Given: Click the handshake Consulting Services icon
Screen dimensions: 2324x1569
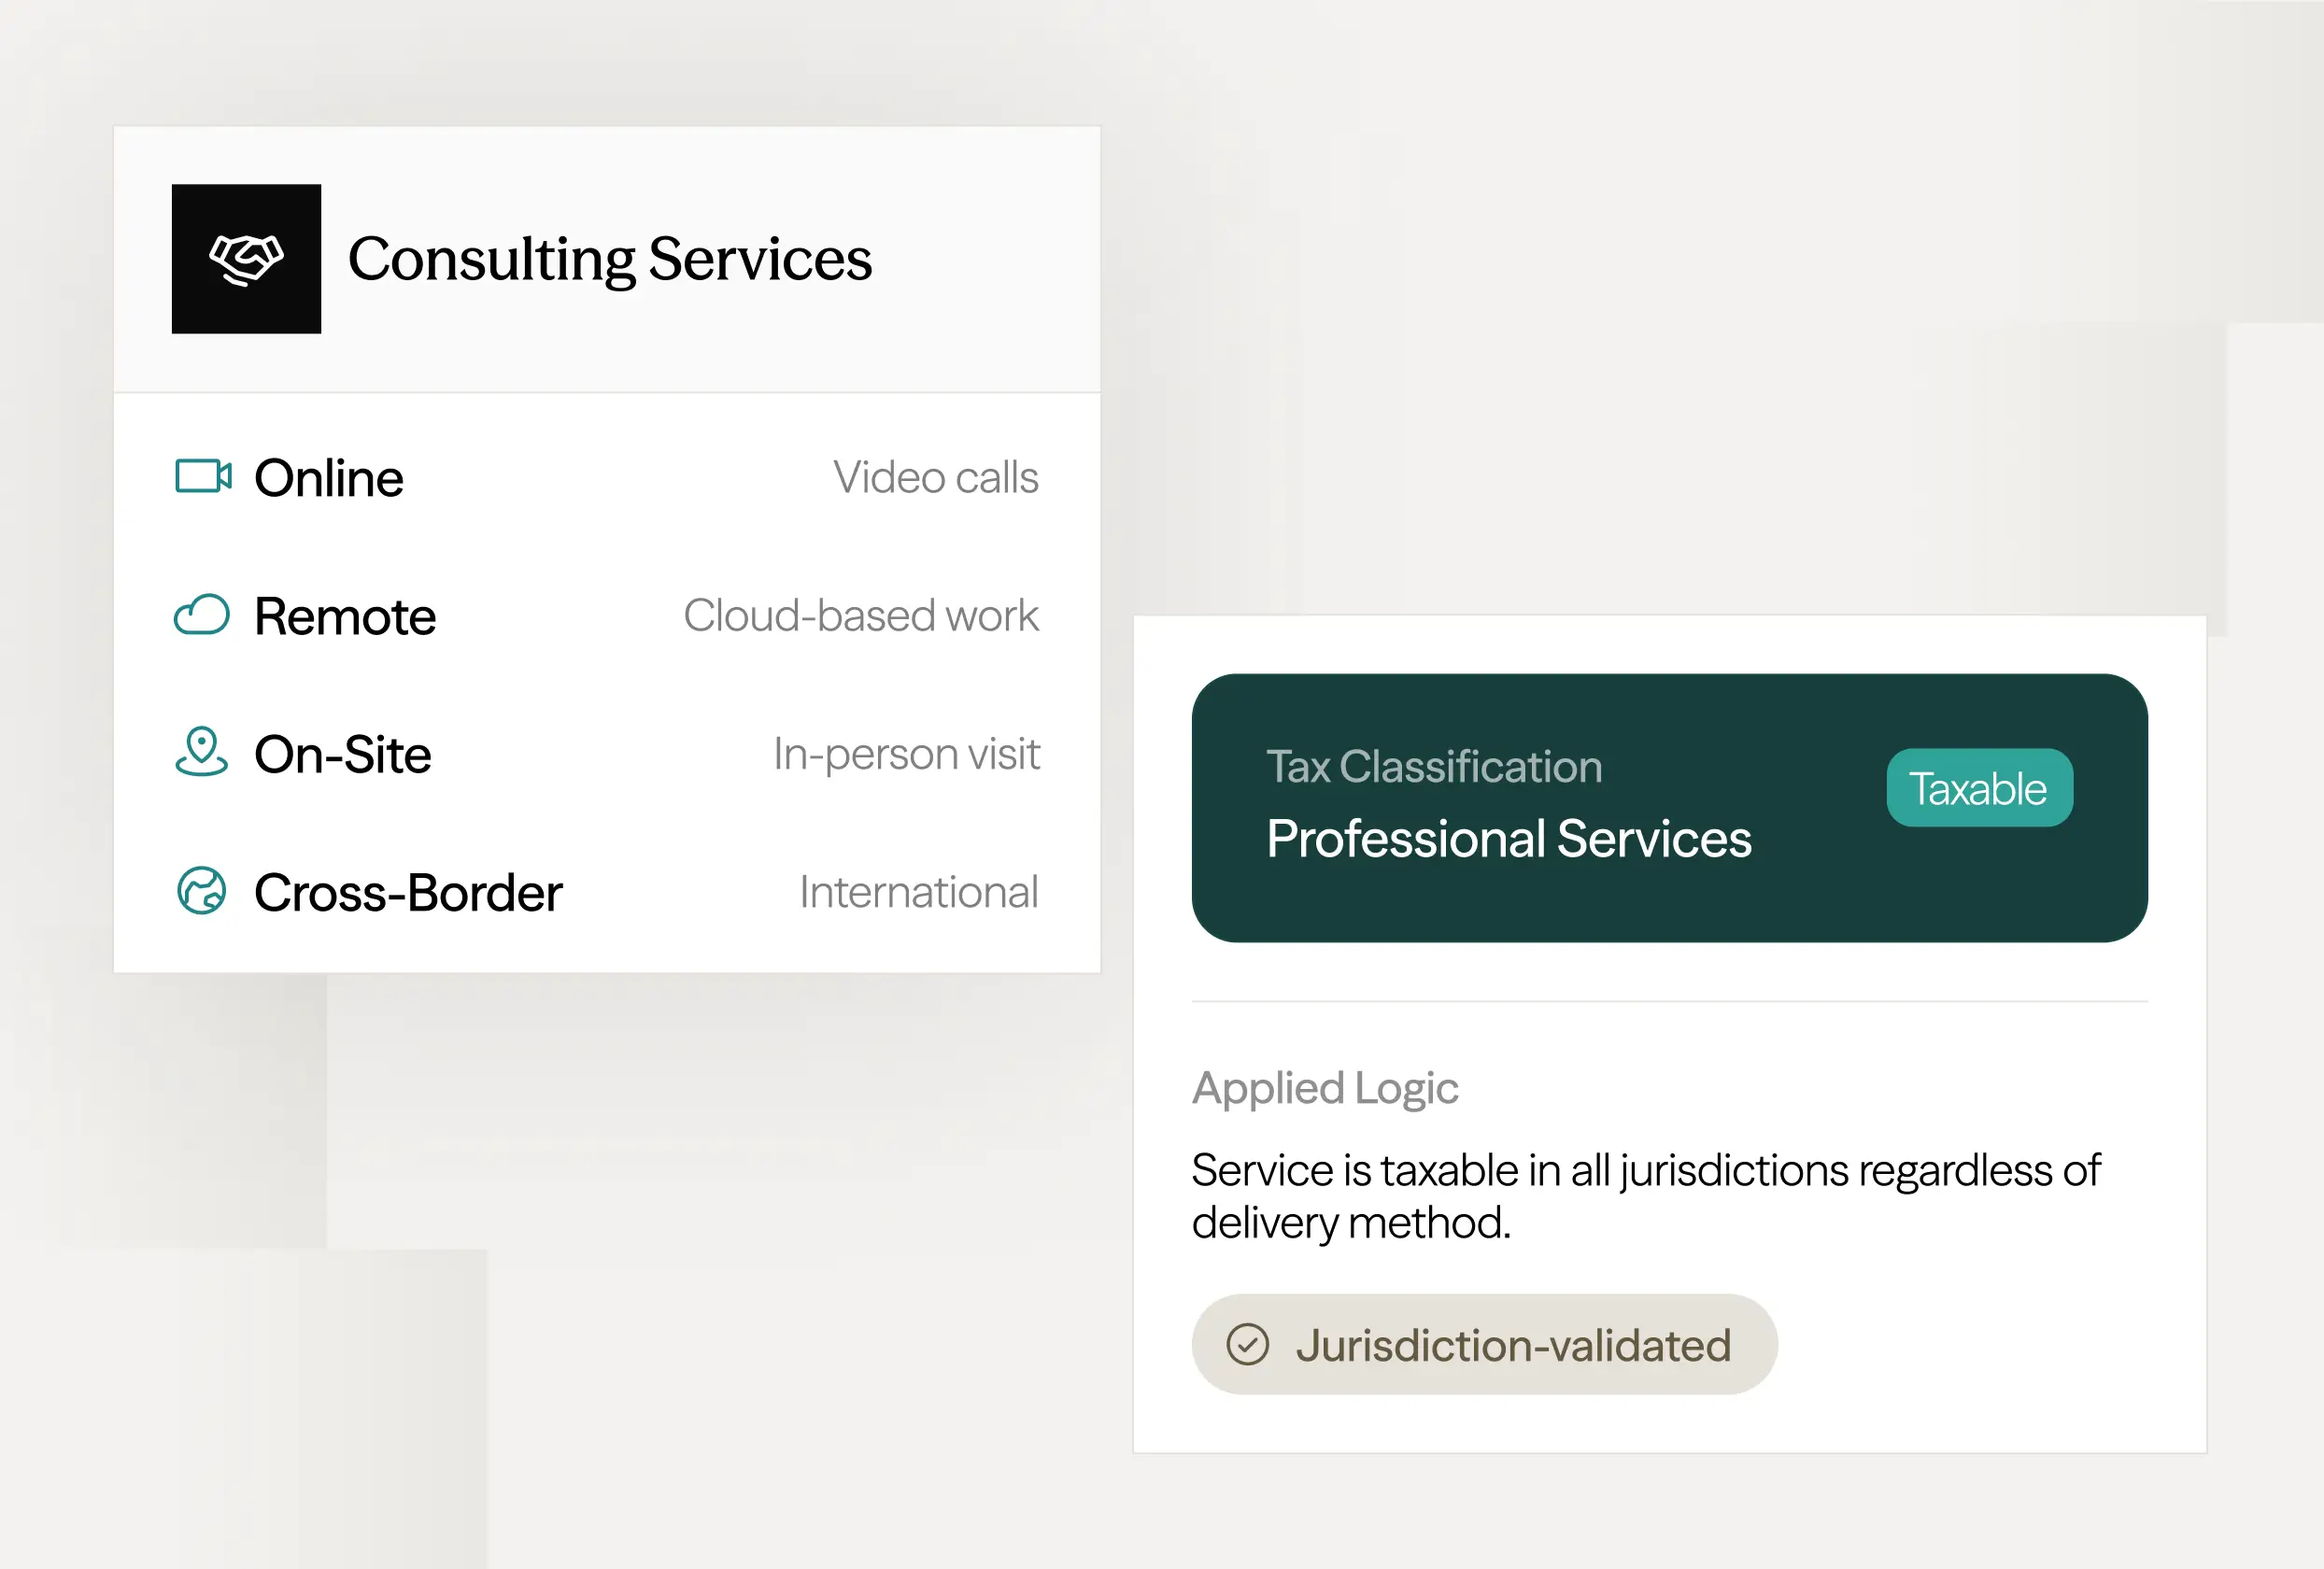Looking at the screenshot, I should [246, 259].
